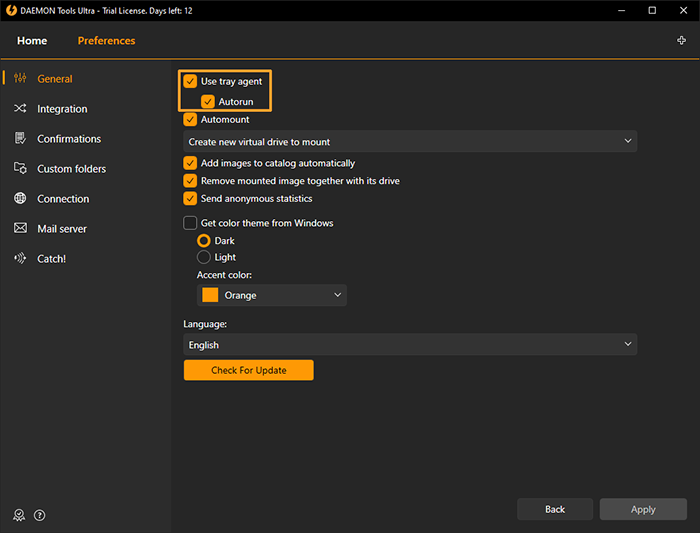Open the English language dropdown
Viewport: 700px width, 533px height.
point(410,345)
